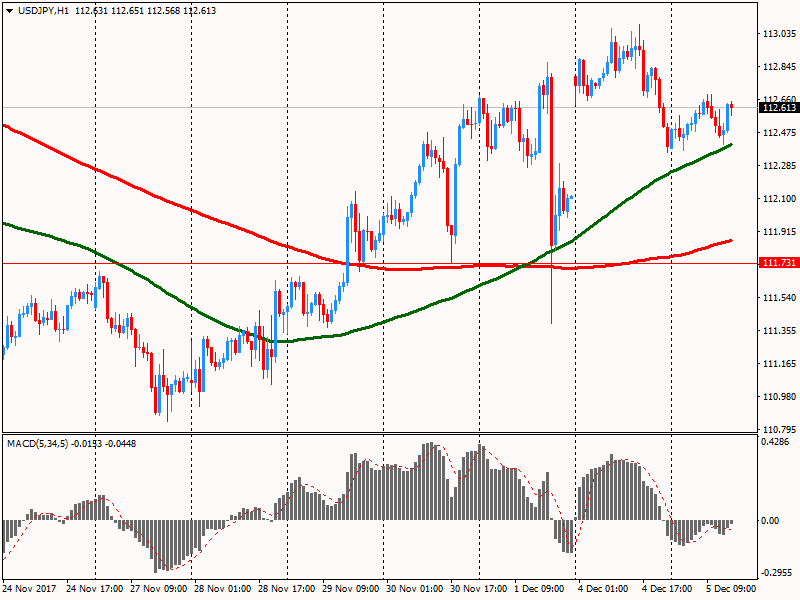
Task: Click the 112.100 price scale value
Action: (779, 198)
